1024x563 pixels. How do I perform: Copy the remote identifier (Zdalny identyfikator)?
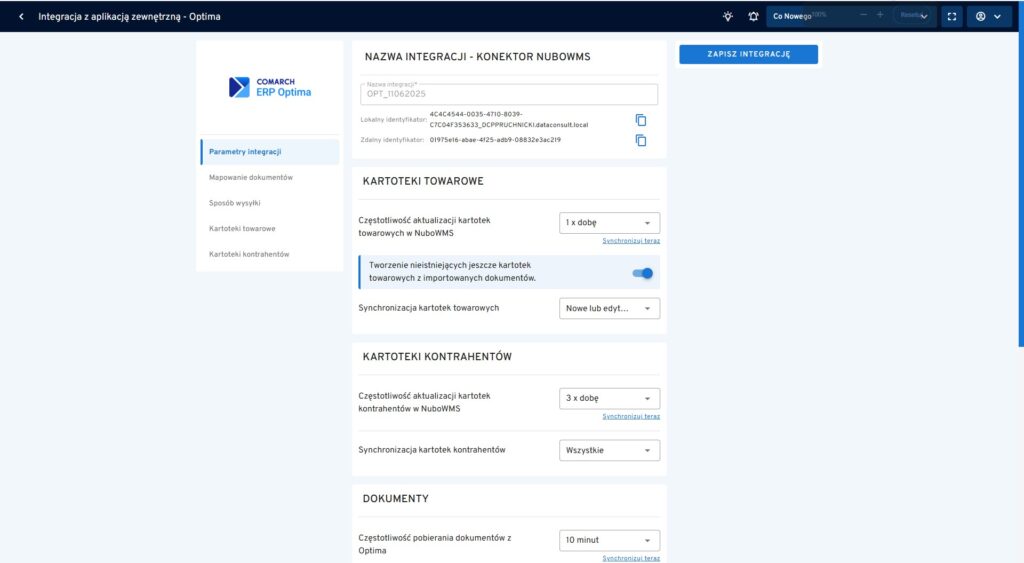641,140
